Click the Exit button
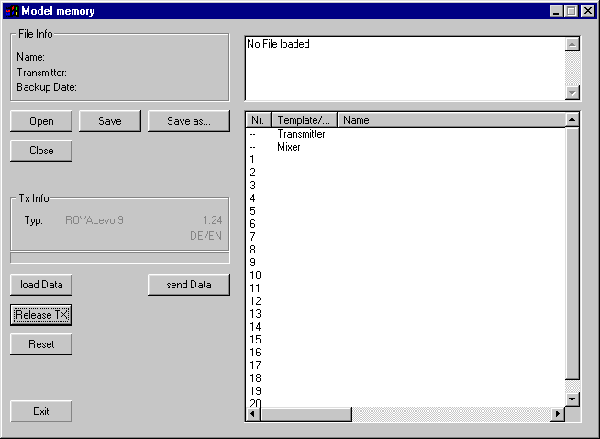The image size is (600, 439). pyautogui.click(x=40, y=411)
